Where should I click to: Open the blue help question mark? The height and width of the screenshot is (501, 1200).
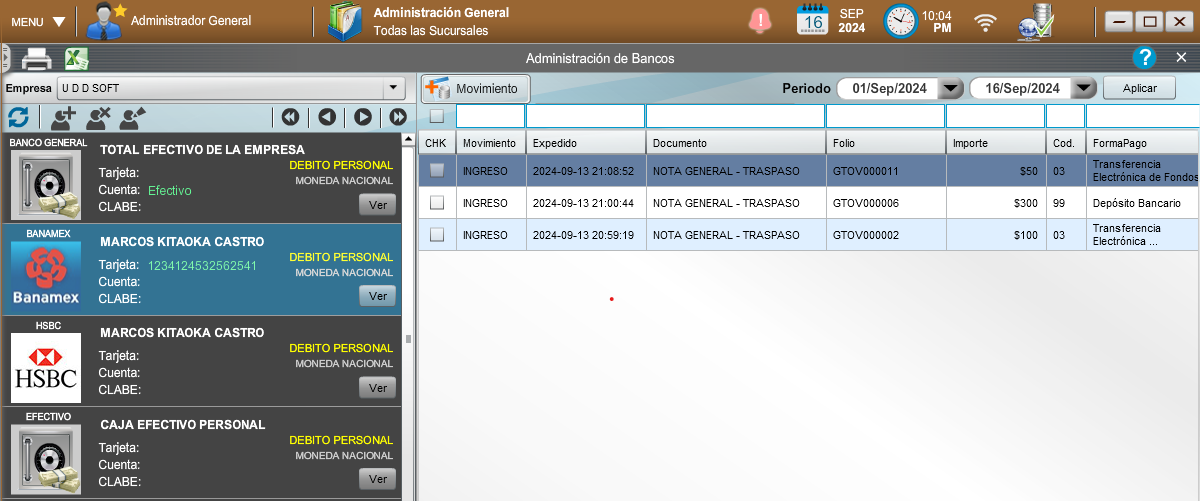(x=1145, y=58)
